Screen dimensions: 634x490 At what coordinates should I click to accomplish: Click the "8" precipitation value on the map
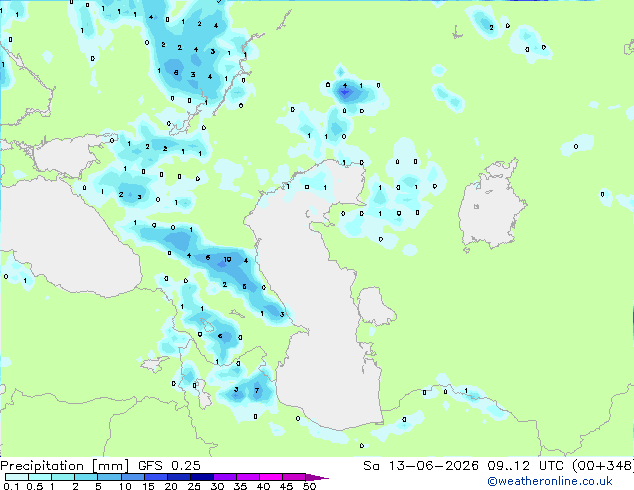click(176, 73)
